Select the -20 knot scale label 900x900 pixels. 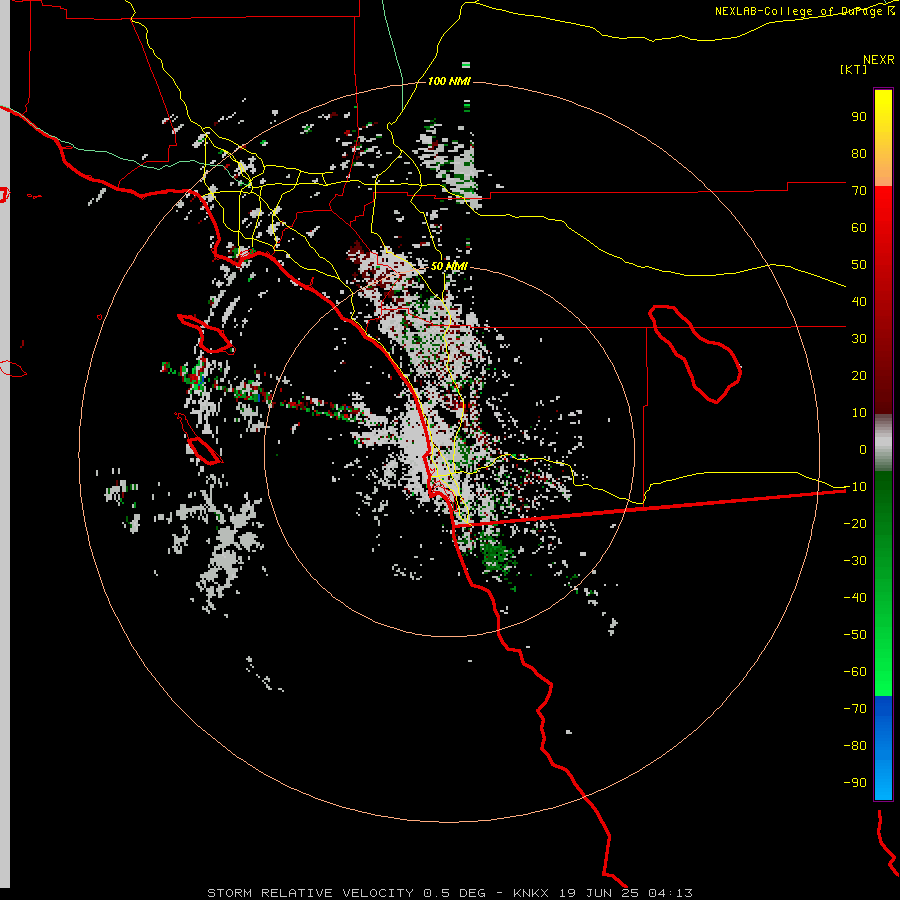(x=855, y=524)
